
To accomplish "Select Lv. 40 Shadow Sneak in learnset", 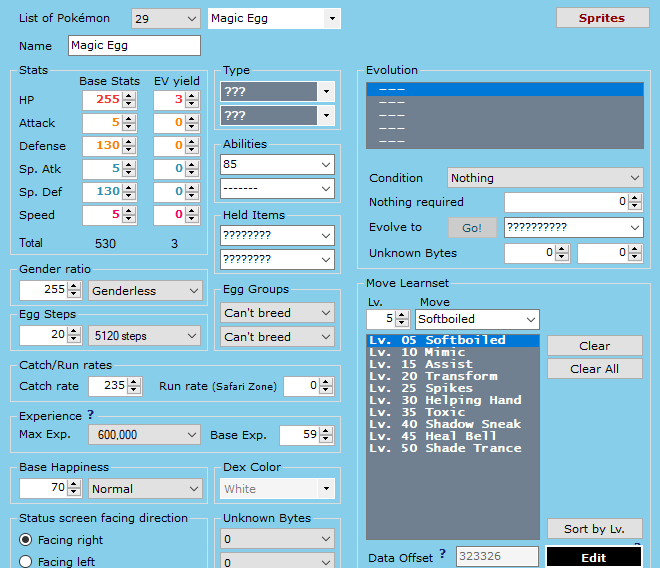I will (452, 424).
